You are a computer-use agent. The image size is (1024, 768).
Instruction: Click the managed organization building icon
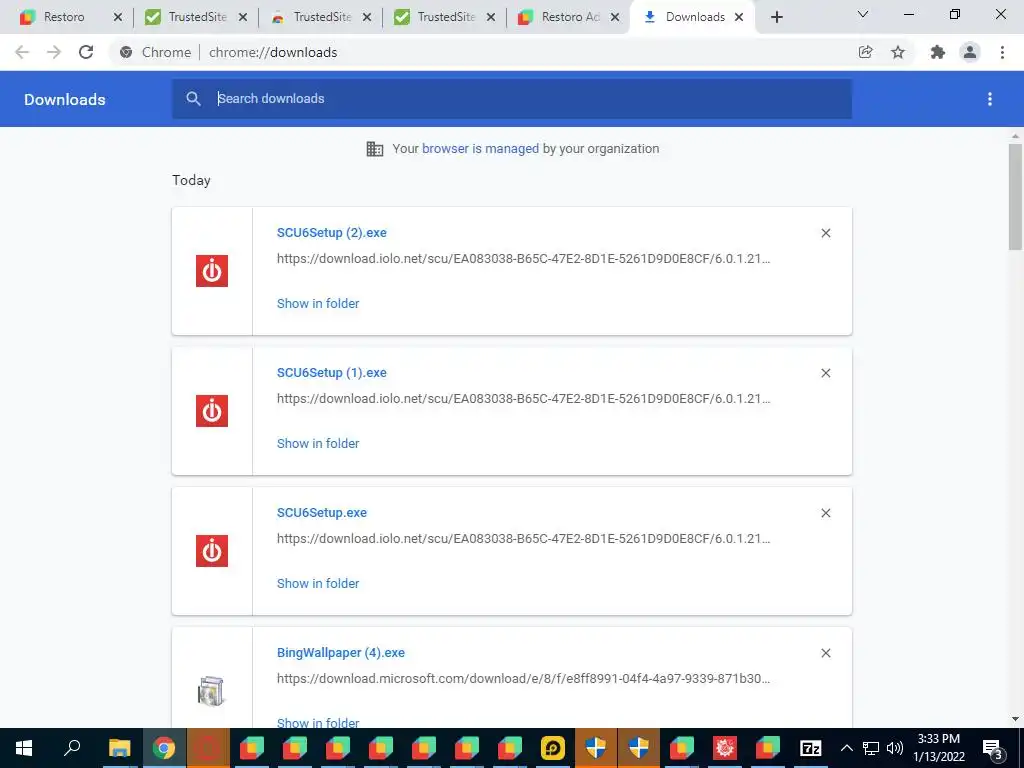[375, 149]
